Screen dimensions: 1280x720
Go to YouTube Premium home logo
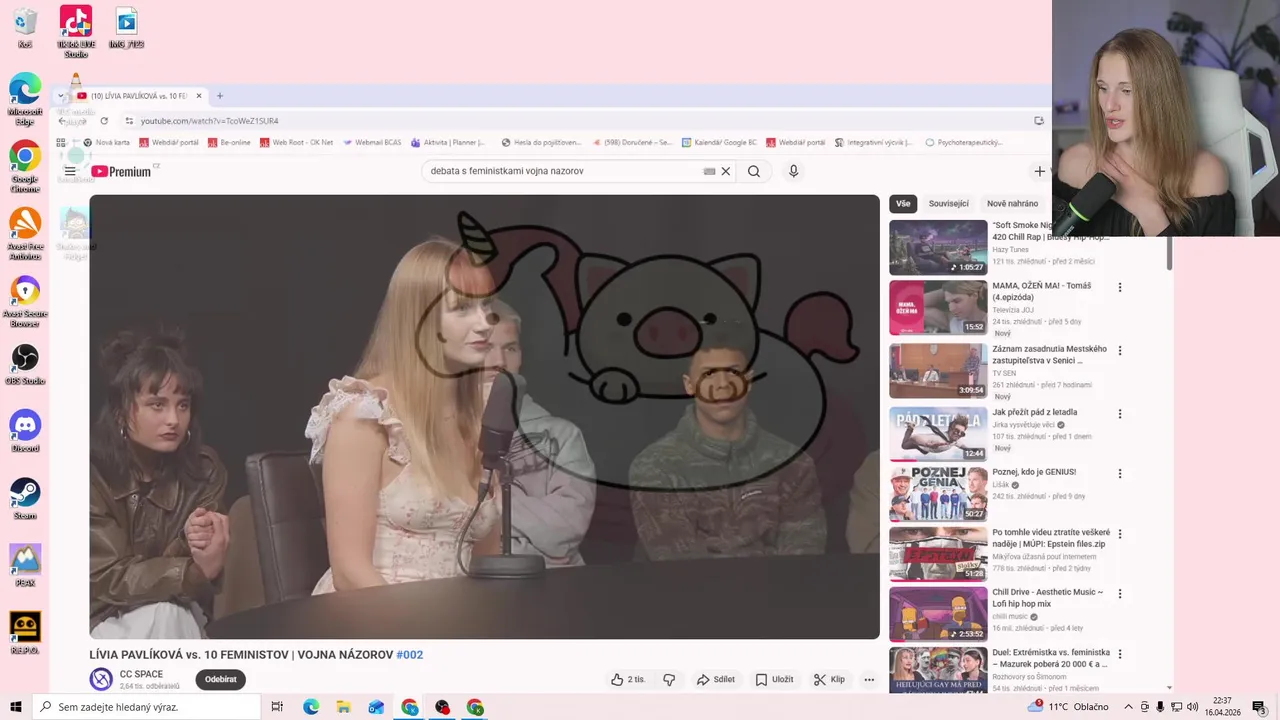point(121,171)
